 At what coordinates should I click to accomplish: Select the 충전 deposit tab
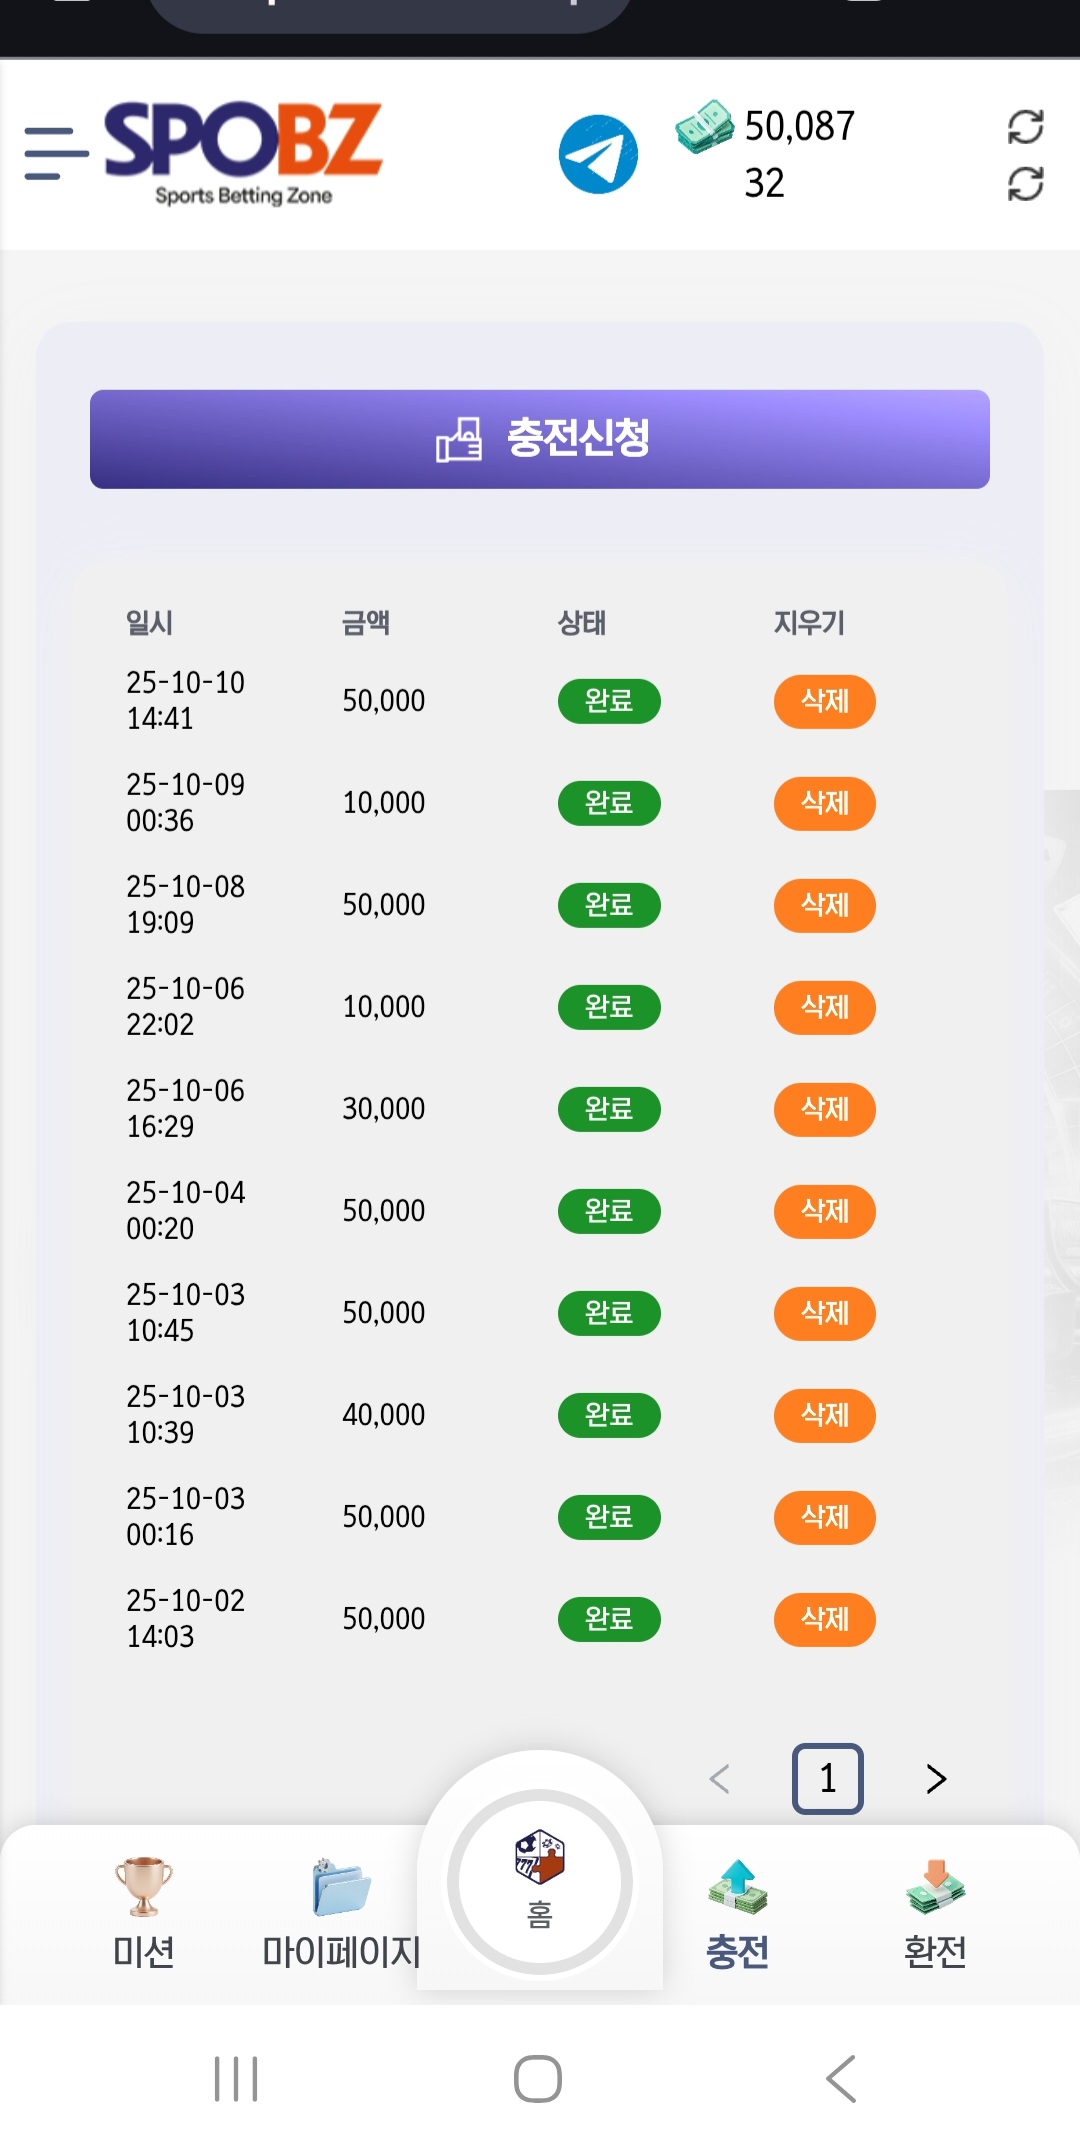point(737,1912)
